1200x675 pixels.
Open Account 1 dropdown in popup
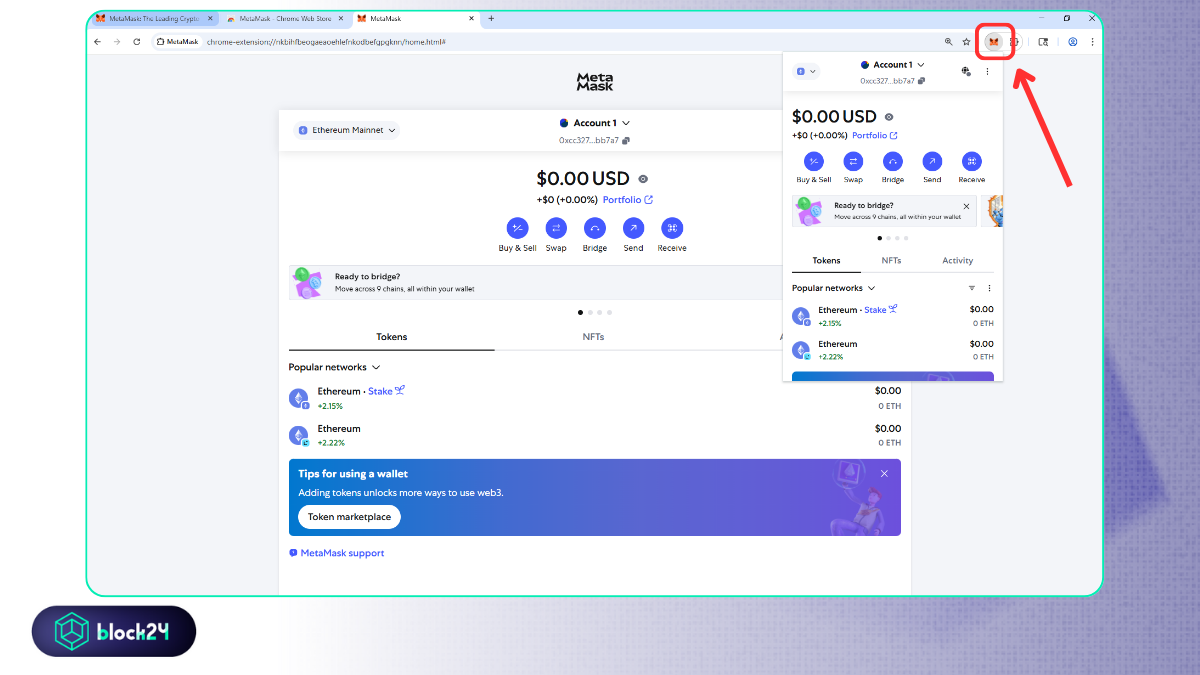(892, 65)
